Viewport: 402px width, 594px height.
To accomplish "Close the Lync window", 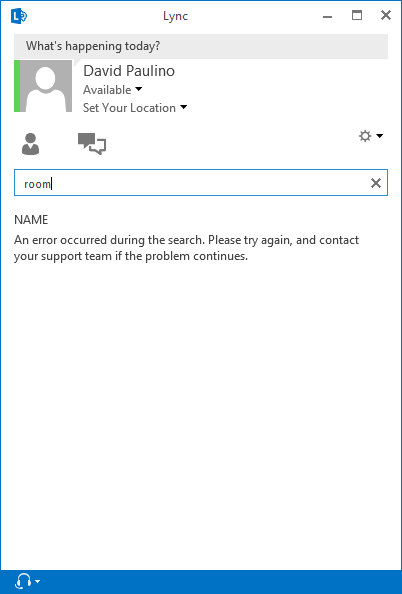I will (x=386, y=16).
